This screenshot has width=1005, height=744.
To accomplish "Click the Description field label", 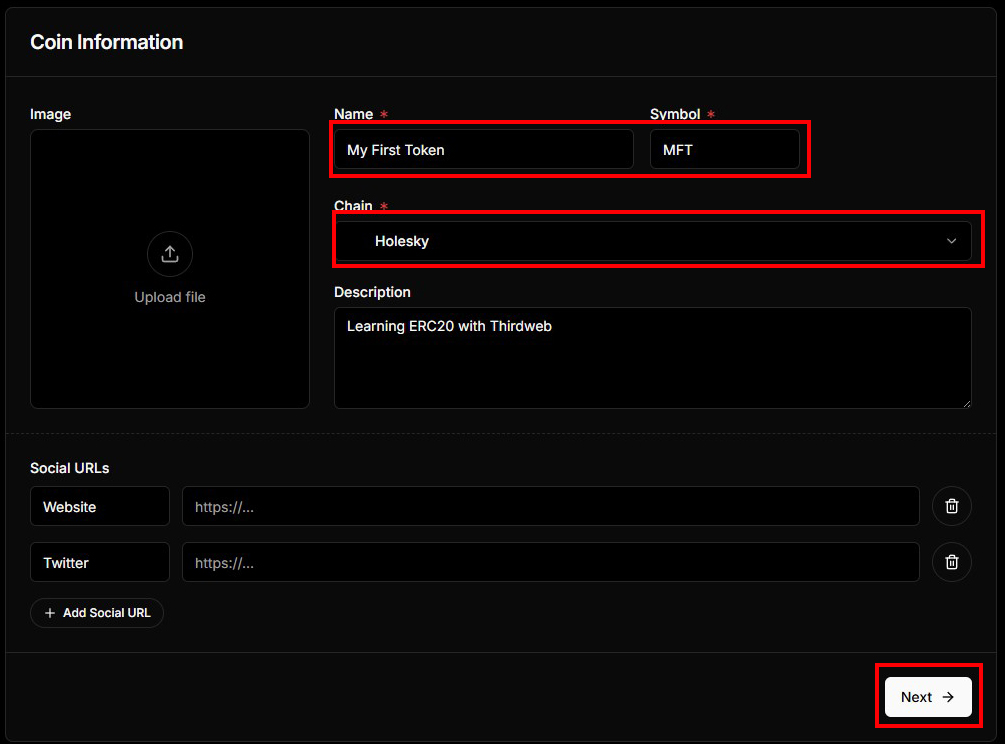I will [372, 292].
